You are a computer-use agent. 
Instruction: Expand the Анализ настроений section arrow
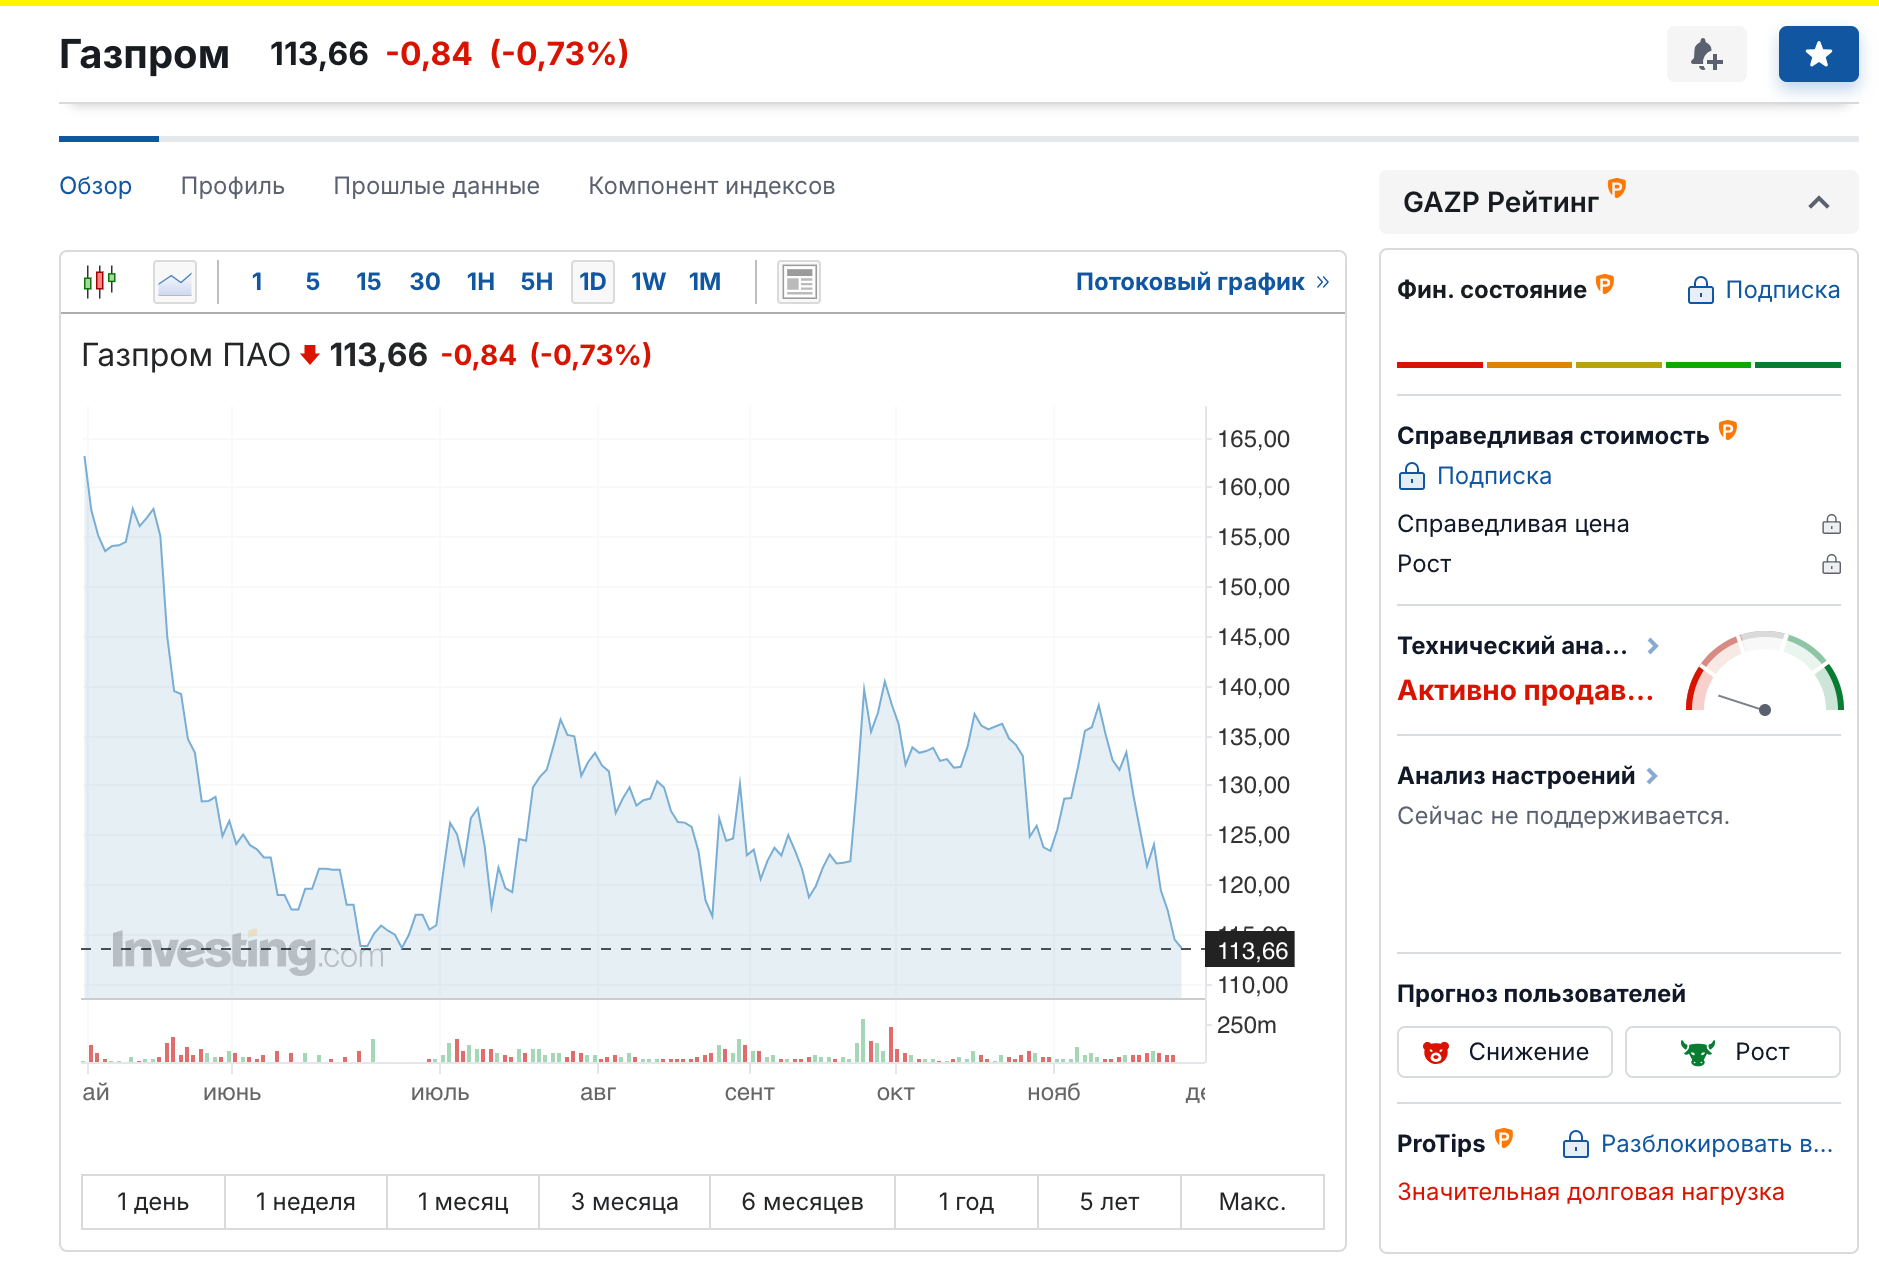click(1652, 776)
